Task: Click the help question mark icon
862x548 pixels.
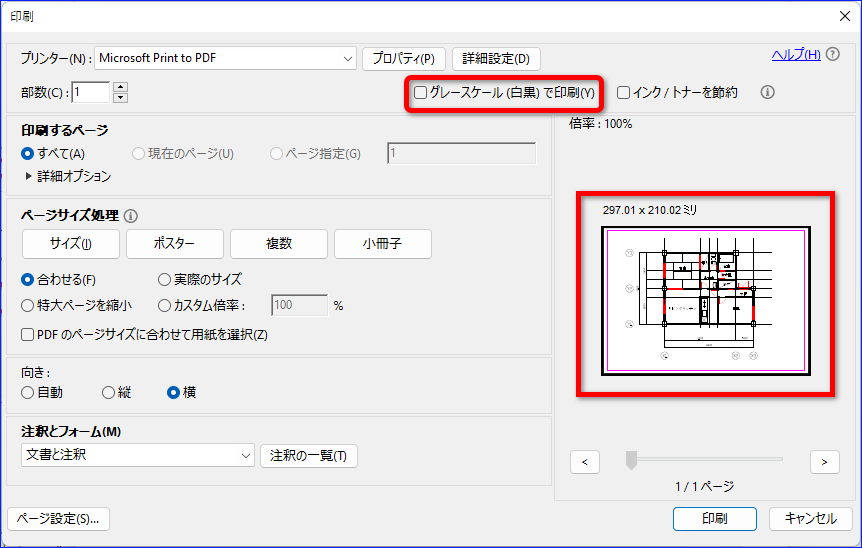Action: coord(833,54)
